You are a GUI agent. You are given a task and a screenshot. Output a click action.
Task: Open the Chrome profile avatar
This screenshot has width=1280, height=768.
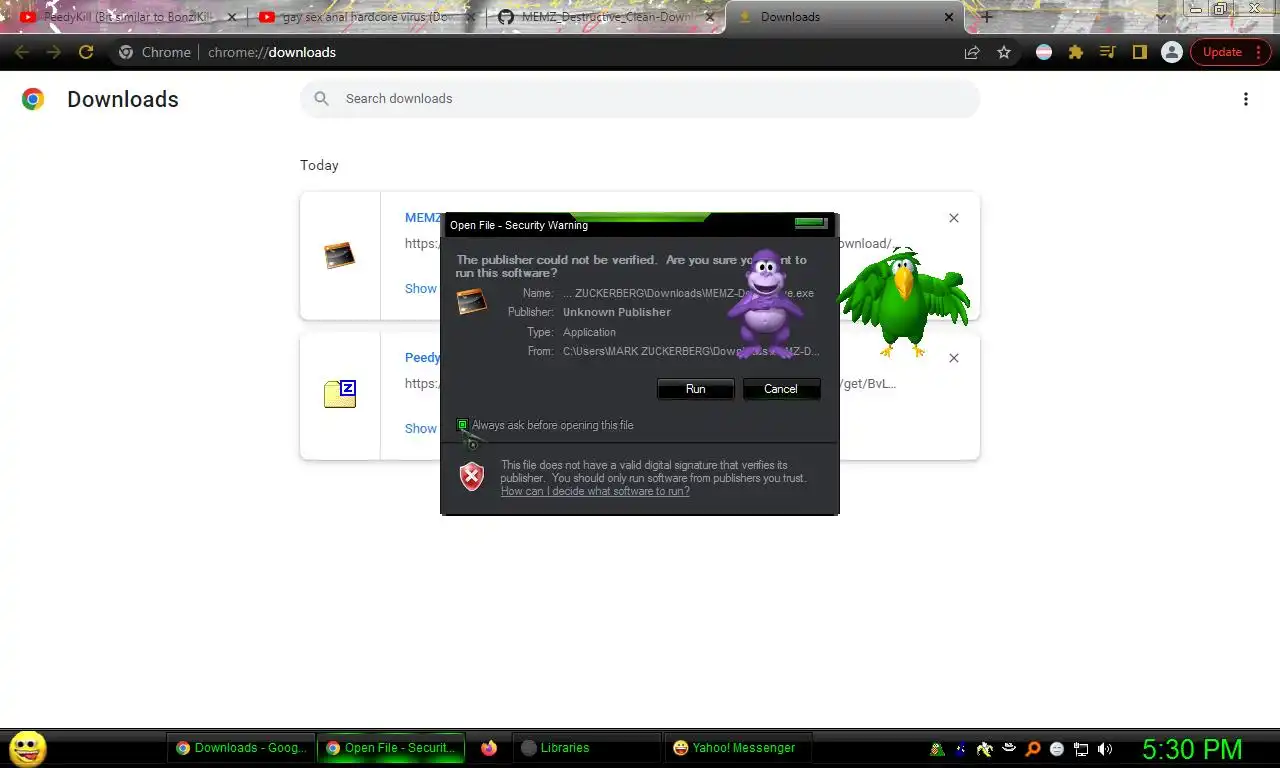click(1172, 52)
